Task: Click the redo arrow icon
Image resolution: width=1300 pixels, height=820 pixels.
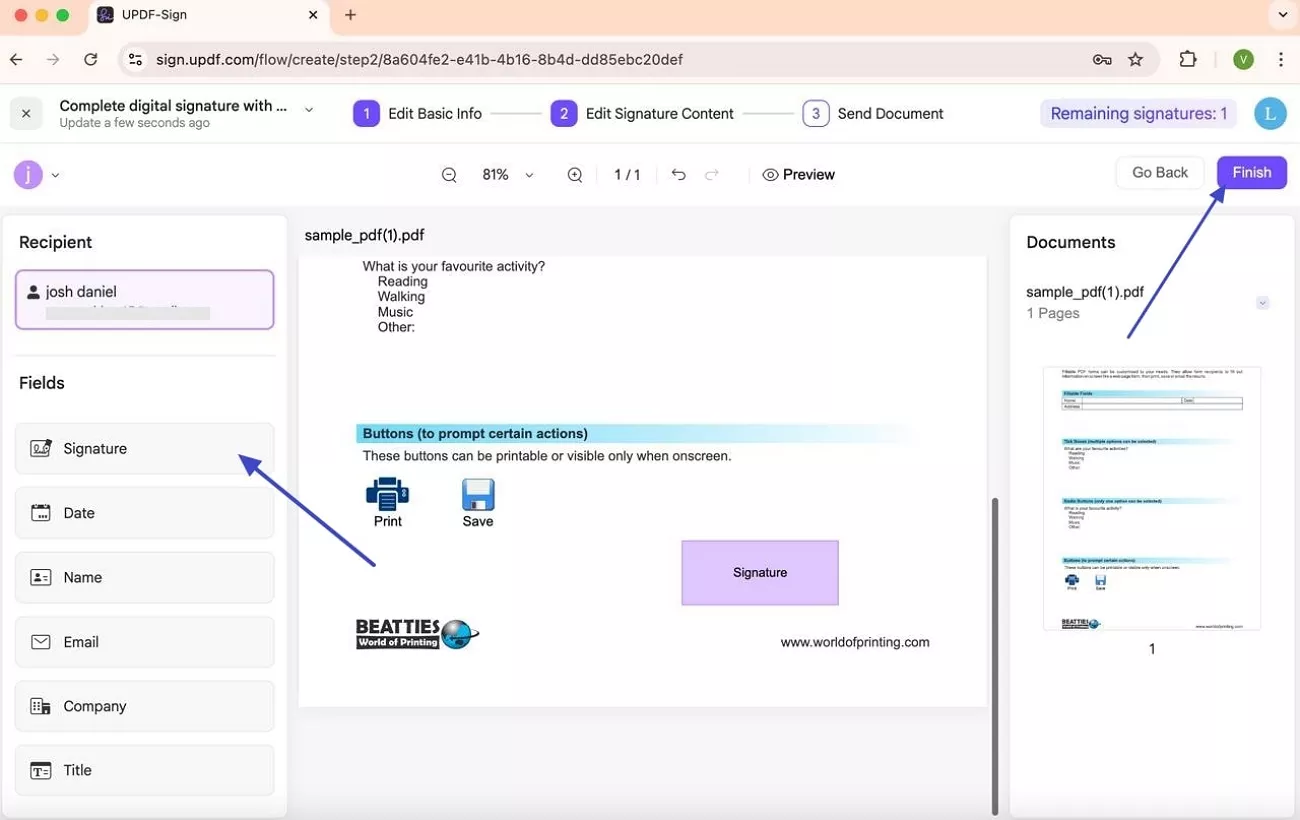Action: 712,174
